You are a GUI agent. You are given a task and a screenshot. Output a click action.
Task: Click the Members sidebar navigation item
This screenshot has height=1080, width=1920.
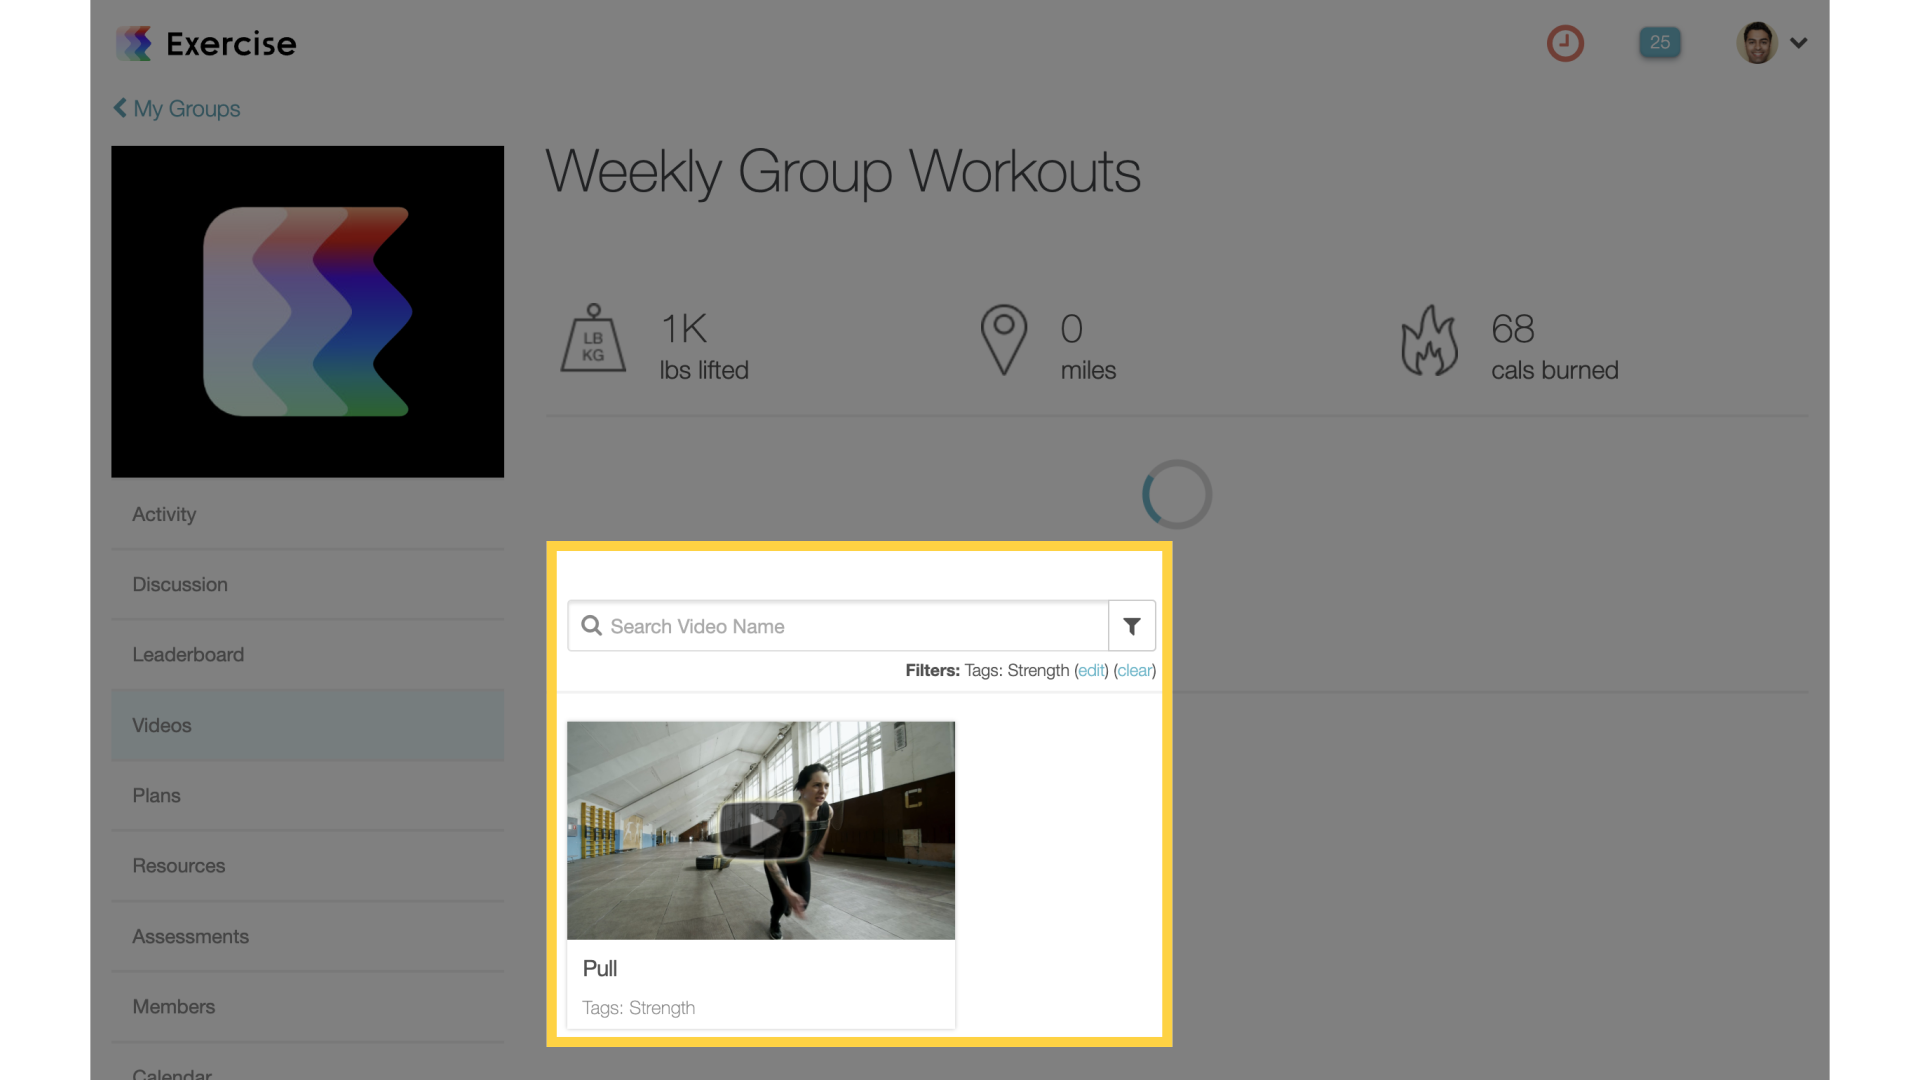click(x=173, y=1007)
